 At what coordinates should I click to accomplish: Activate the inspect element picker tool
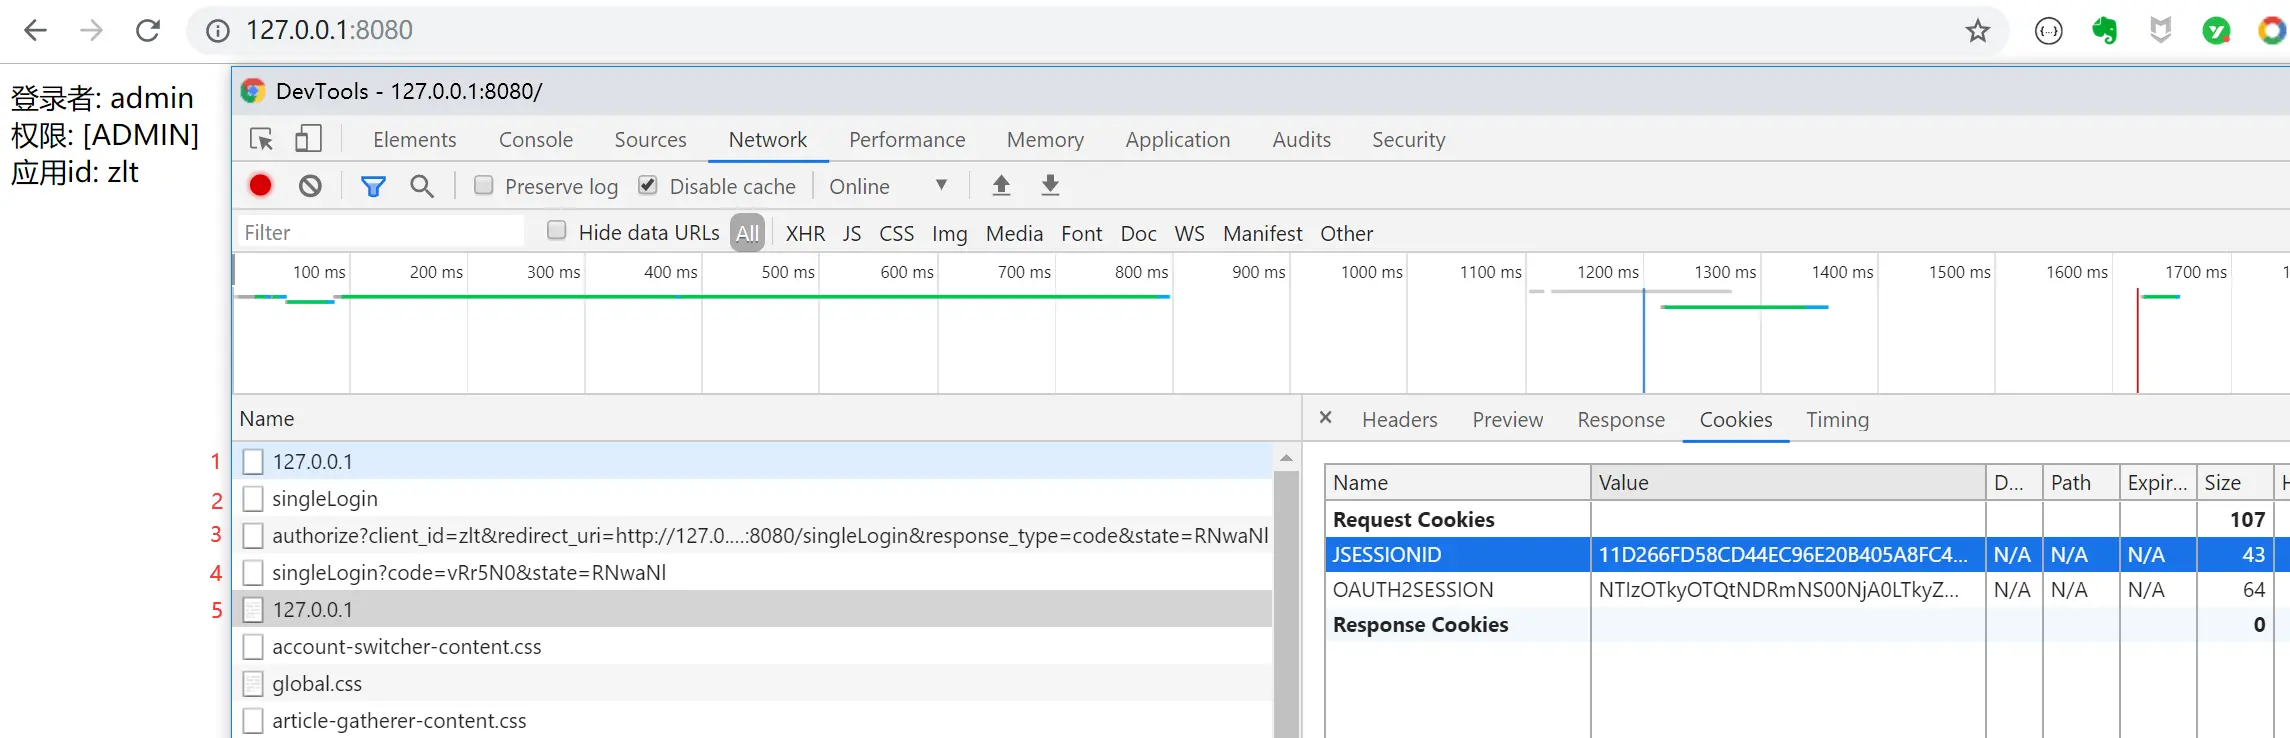point(262,139)
